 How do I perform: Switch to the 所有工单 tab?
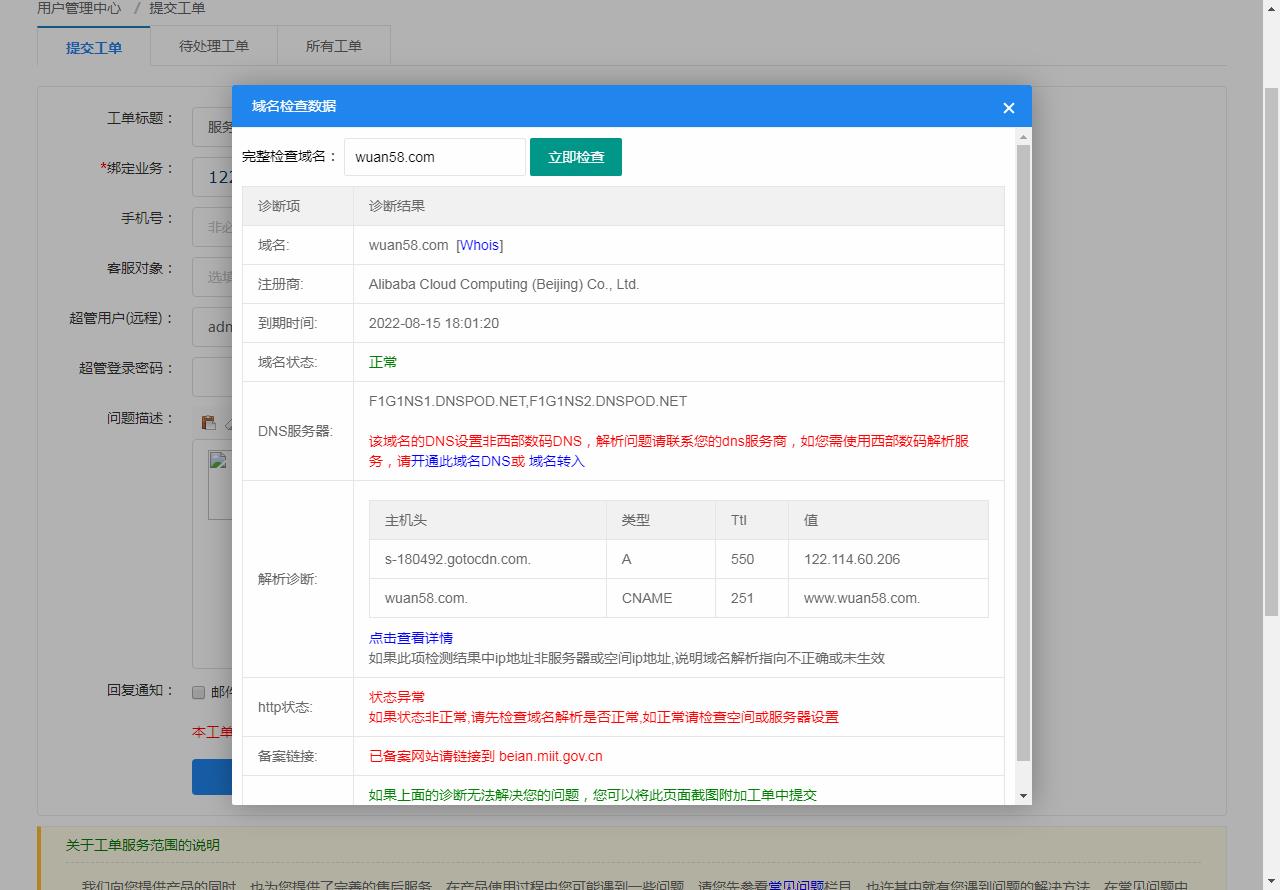[x=334, y=46]
